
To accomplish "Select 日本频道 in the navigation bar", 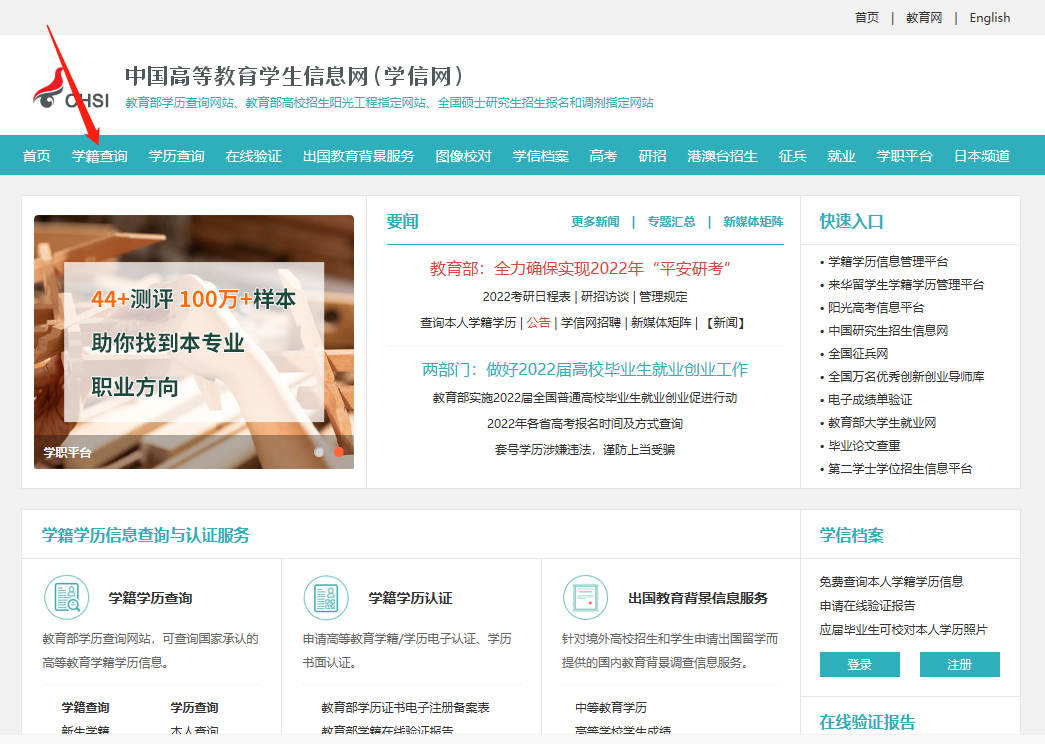I will click(x=982, y=156).
